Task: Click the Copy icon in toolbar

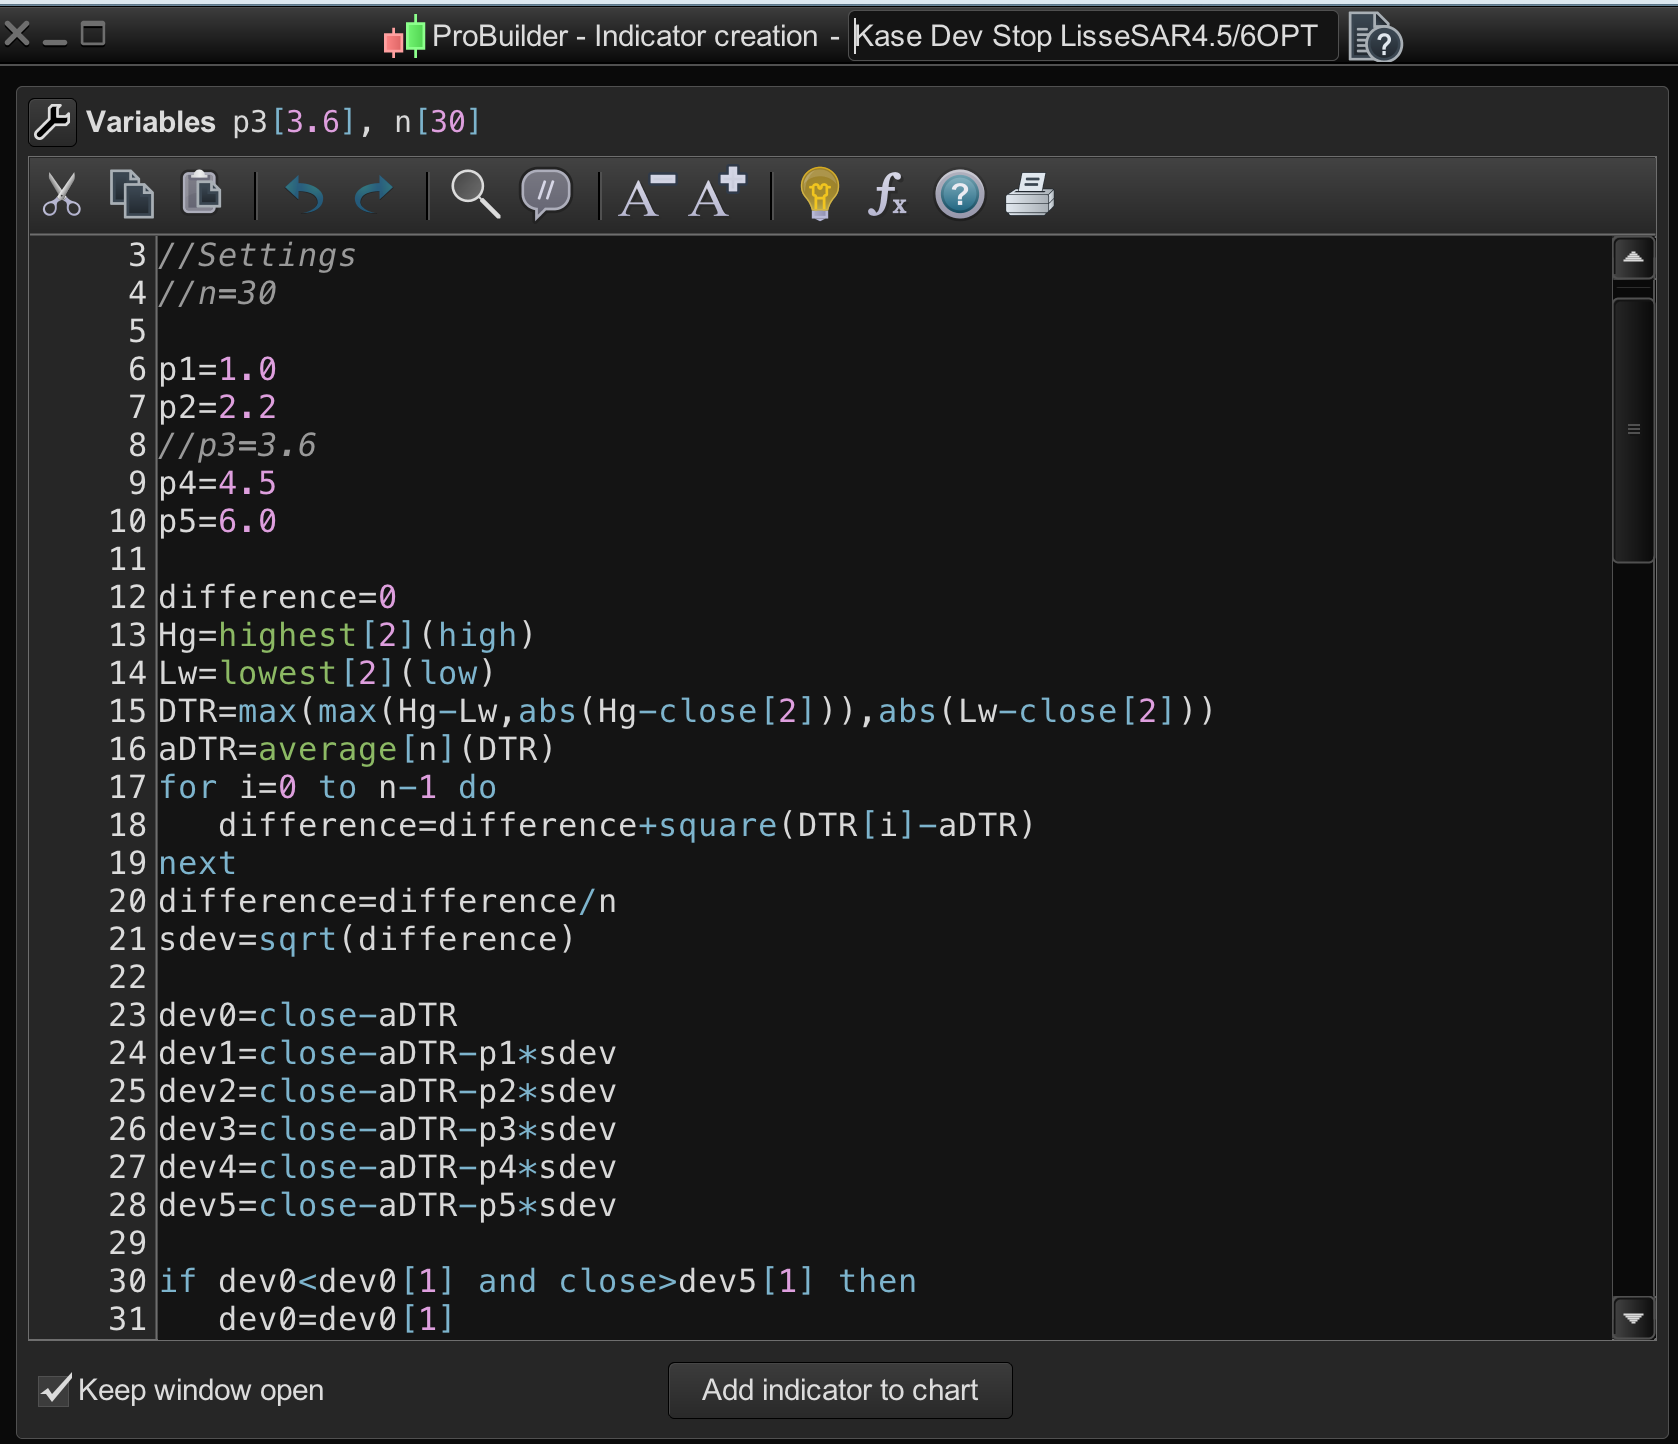Action: (x=131, y=194)
